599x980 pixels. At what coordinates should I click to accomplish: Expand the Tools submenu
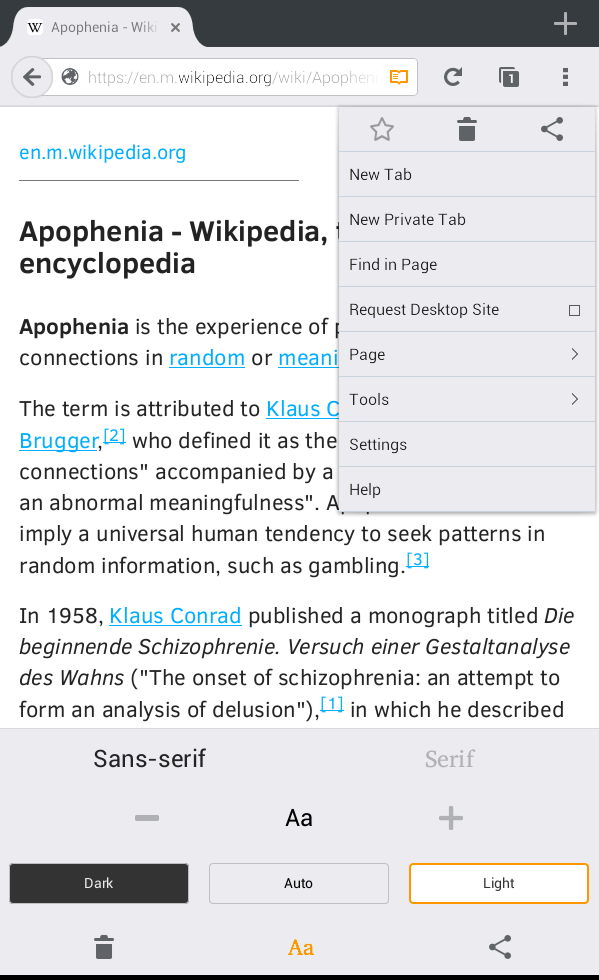click(x=467, y=399)
